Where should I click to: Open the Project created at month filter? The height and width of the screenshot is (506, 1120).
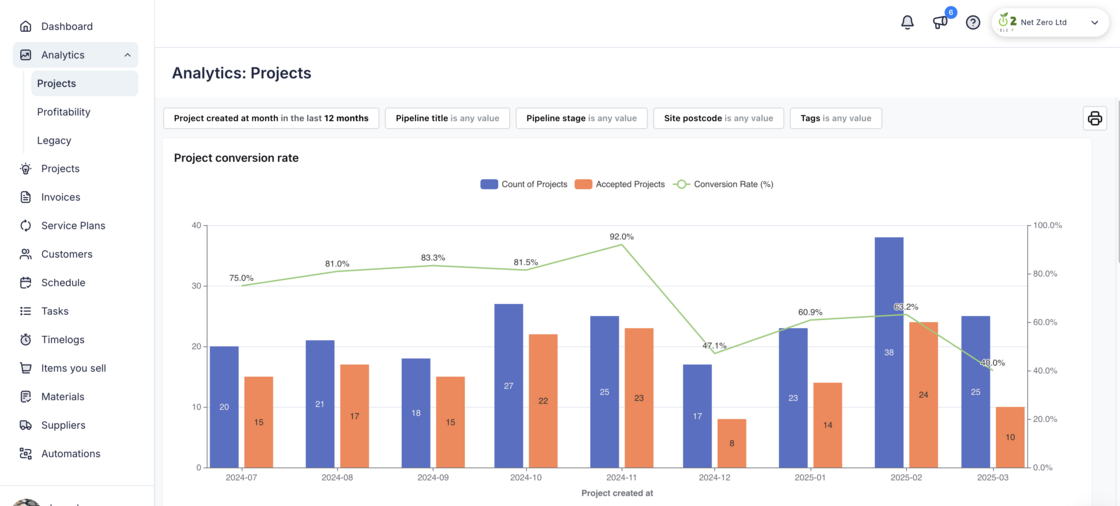tap(271, 118)
